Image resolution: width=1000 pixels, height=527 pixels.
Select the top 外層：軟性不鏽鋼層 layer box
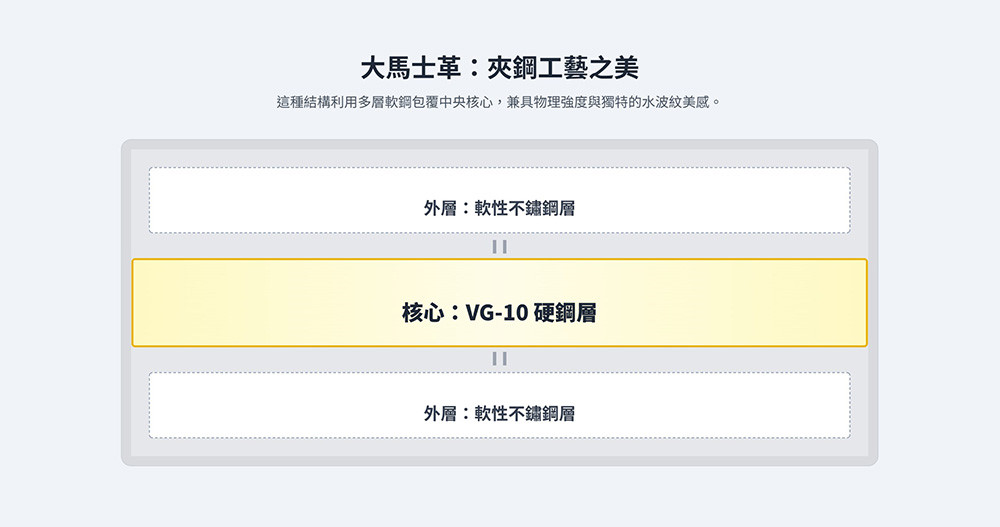[499, 200]
